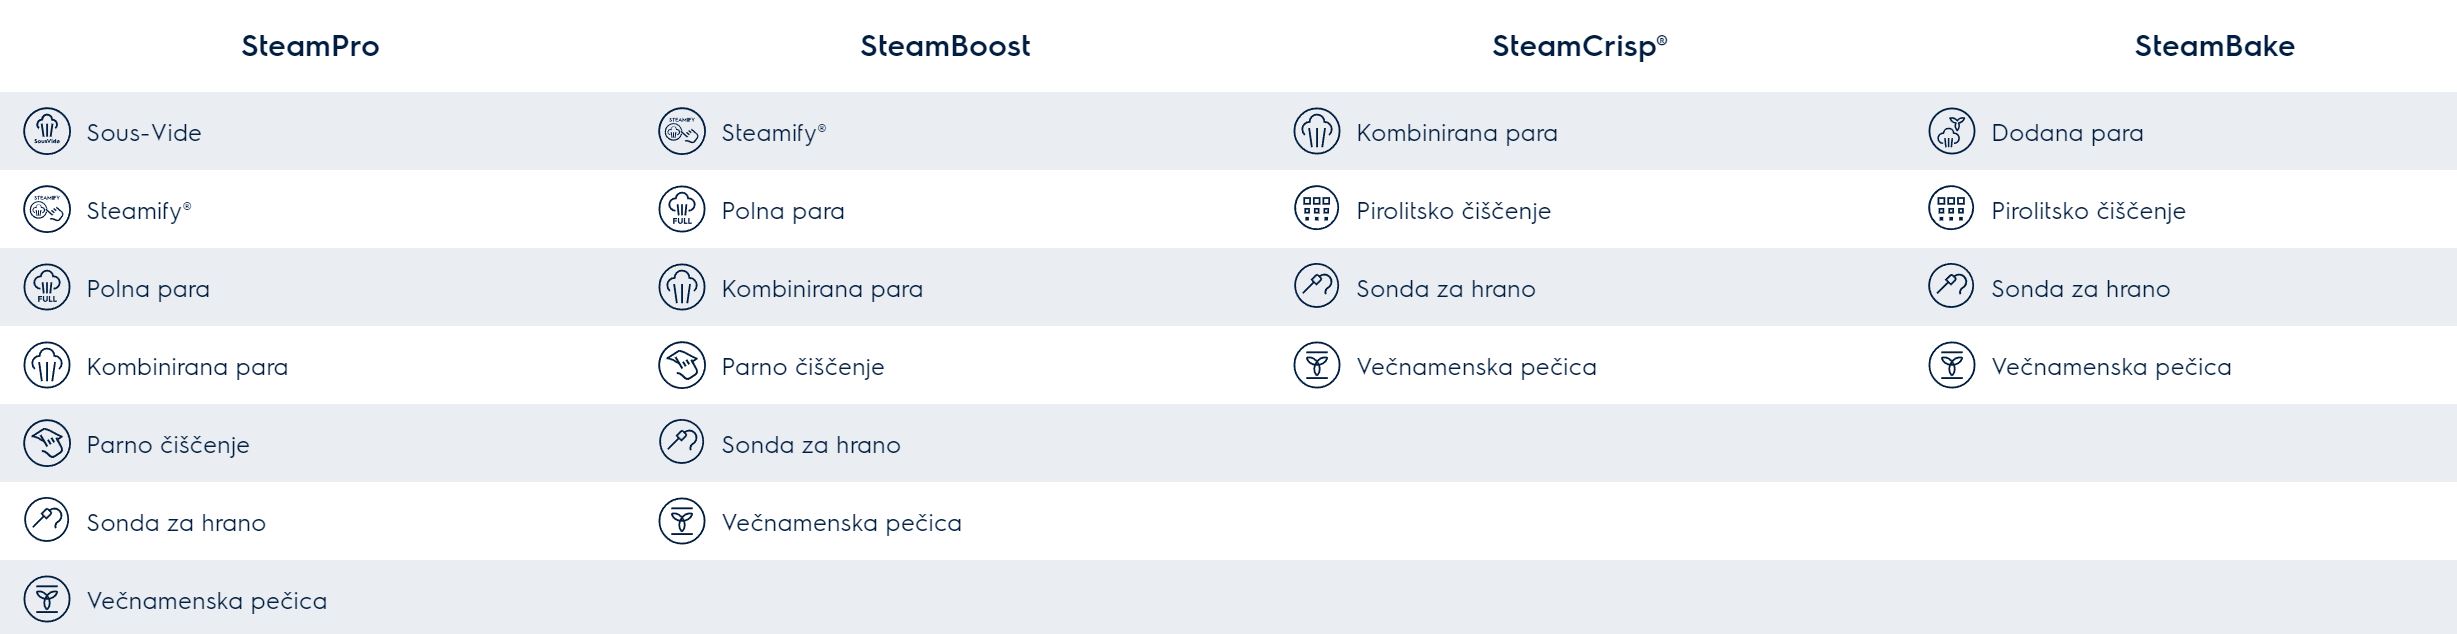Click Sonda za hrano icon under SteamBake
The height and width of the screenshot is (634, 2457).
pos(1951,288)
